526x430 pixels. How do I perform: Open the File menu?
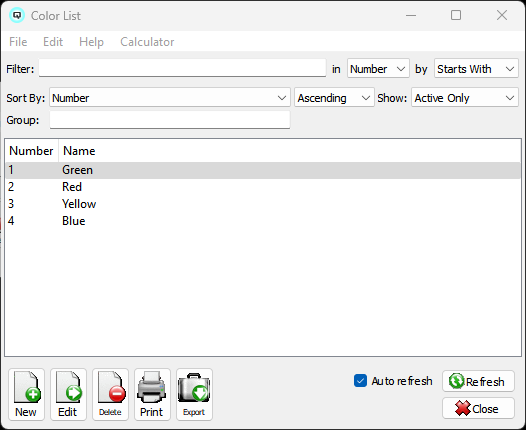(x=18, y=42)
